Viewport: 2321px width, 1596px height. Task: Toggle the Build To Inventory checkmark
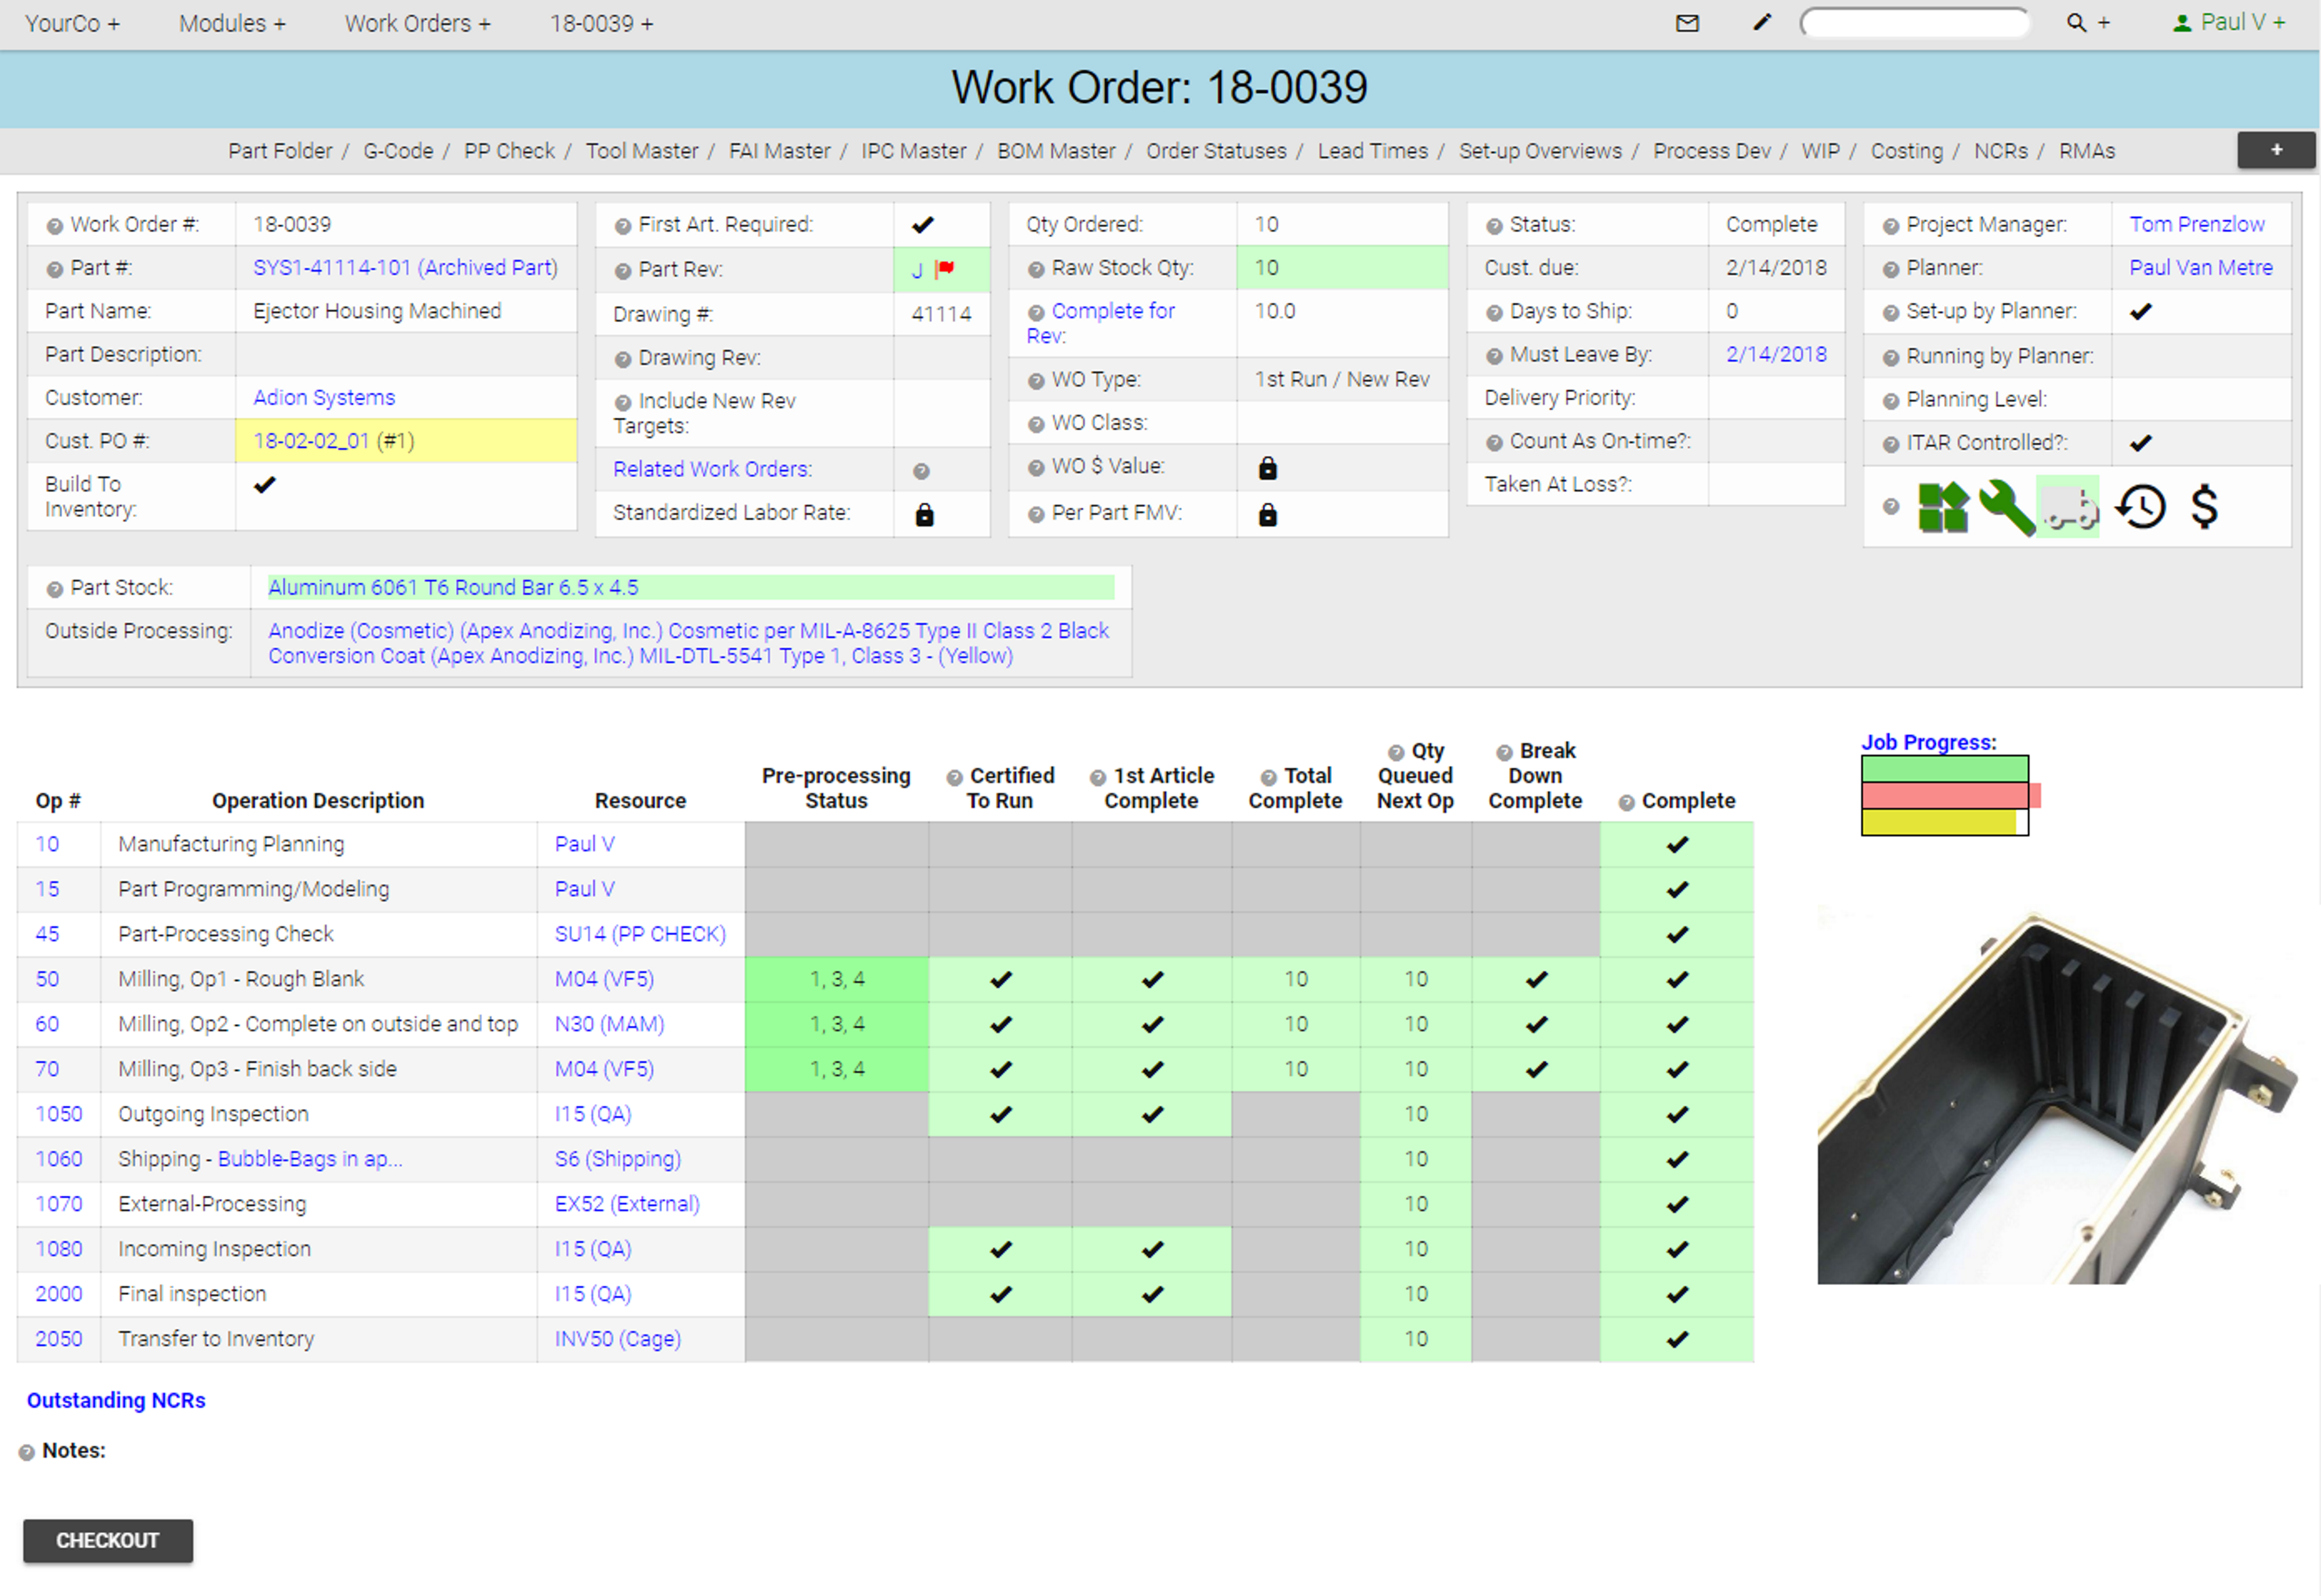coord(264,485)
